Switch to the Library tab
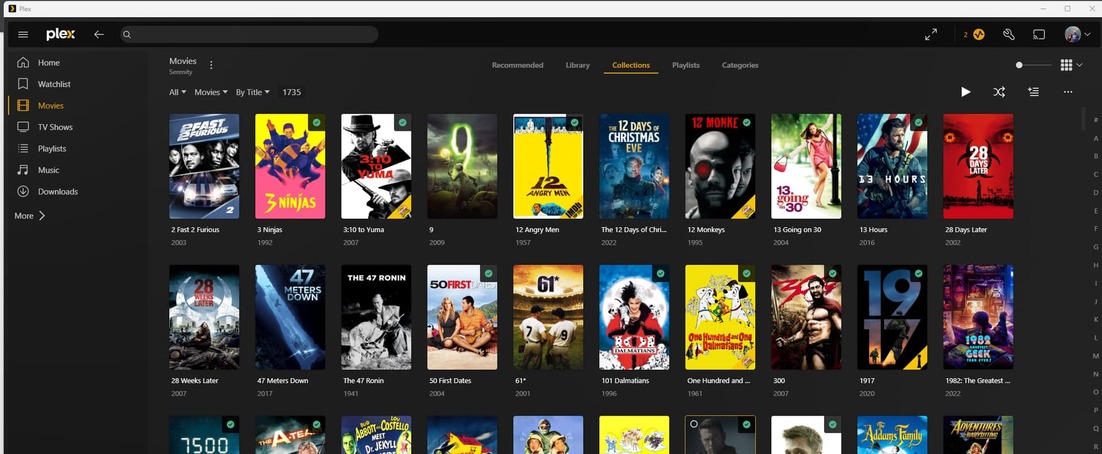The image size is (1102, 454). [x=578, y=65]
